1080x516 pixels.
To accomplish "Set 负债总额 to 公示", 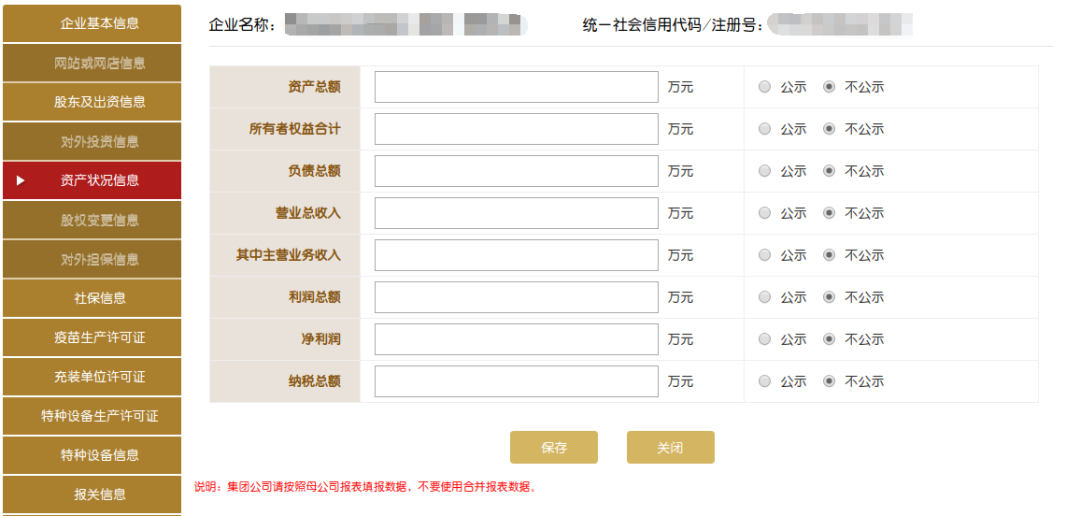I will pyautogui.click(x=765, y=171).
